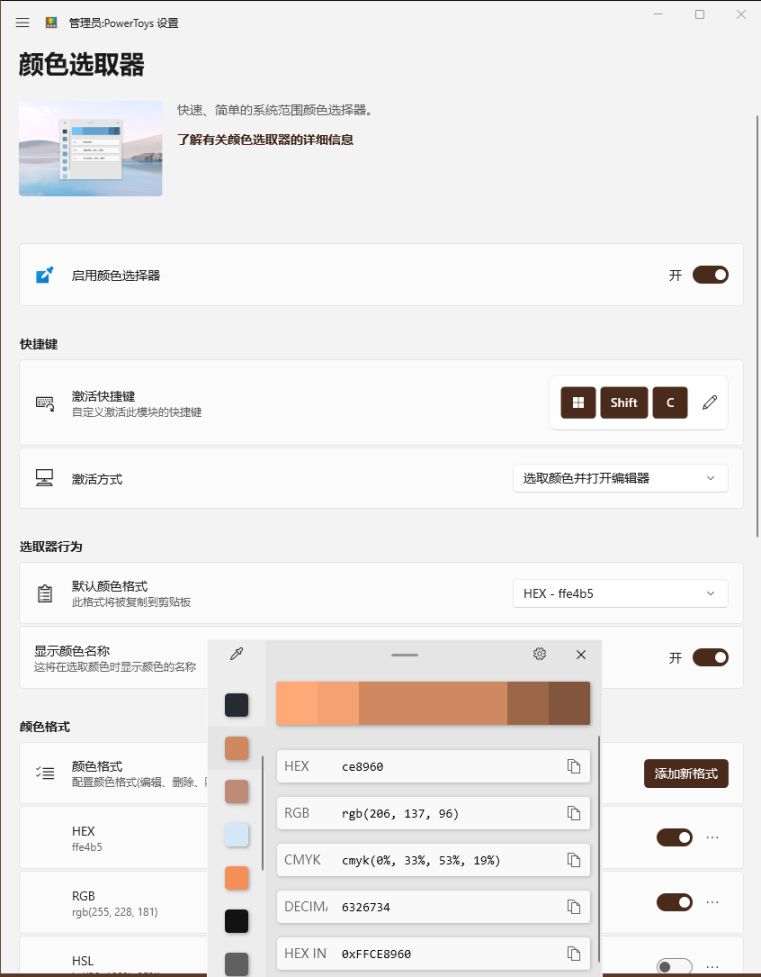
Task: Toggle 显示颜色名称 switch
Action: click(x=711, y=657)
